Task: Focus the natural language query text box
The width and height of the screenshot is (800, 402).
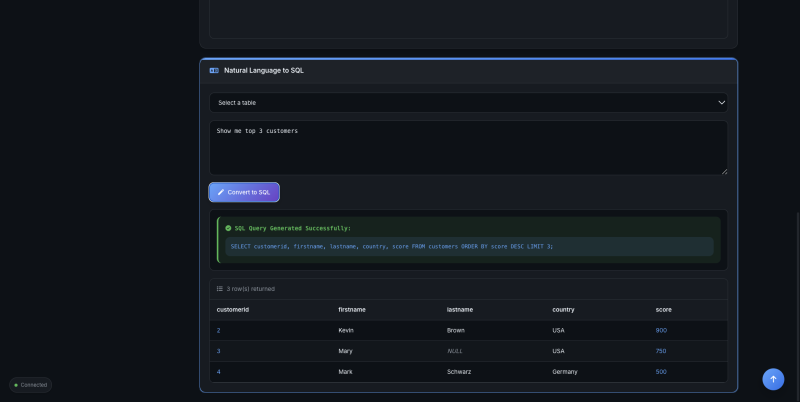Action: click(468, 147)
